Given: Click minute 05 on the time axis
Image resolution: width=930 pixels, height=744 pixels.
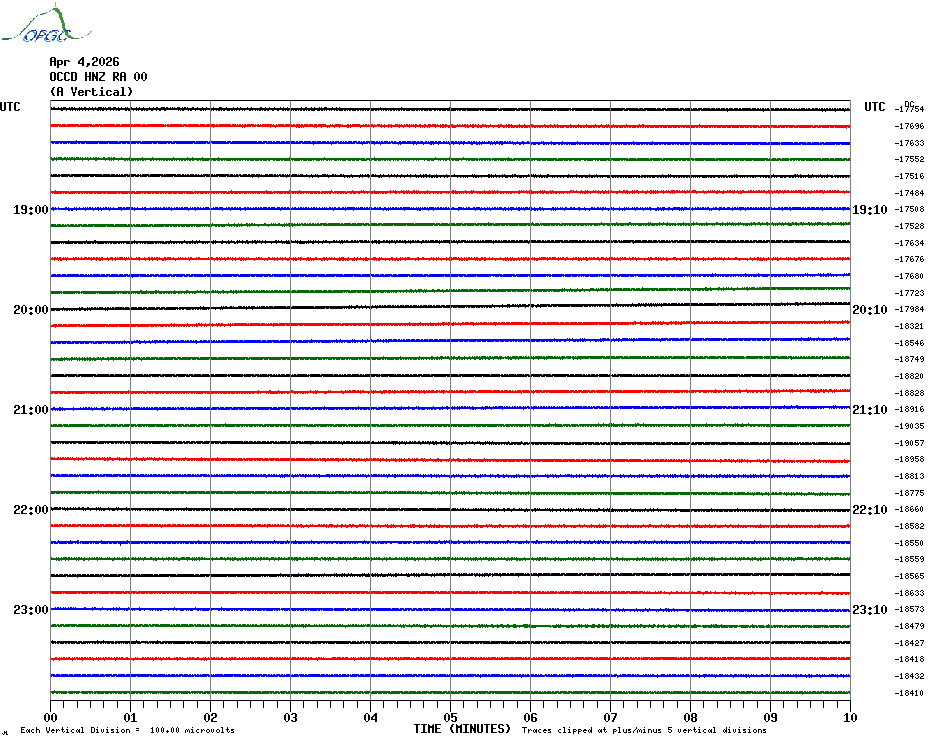Looking at the screenshot, I should [x=450, y=717].
